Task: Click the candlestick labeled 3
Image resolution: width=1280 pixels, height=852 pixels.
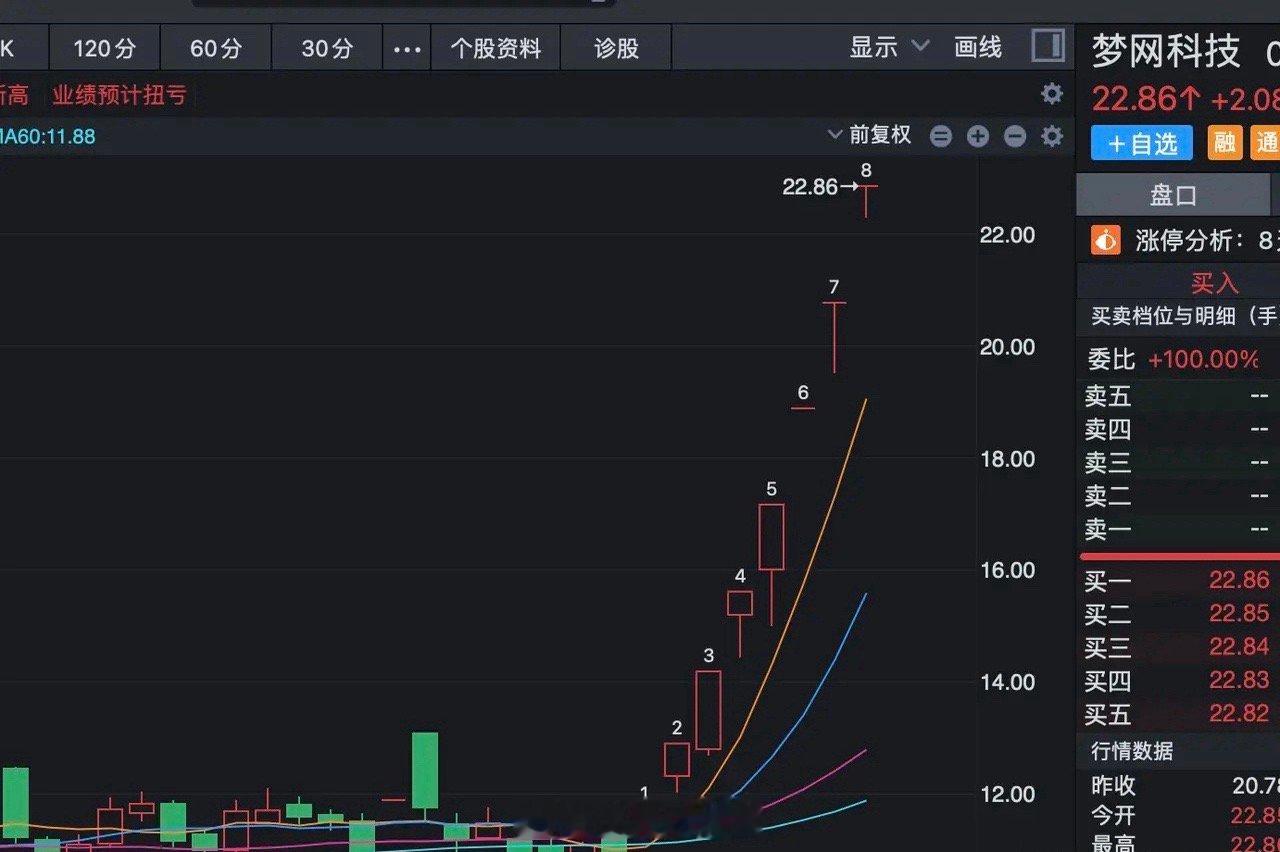Action: (708, 711)
